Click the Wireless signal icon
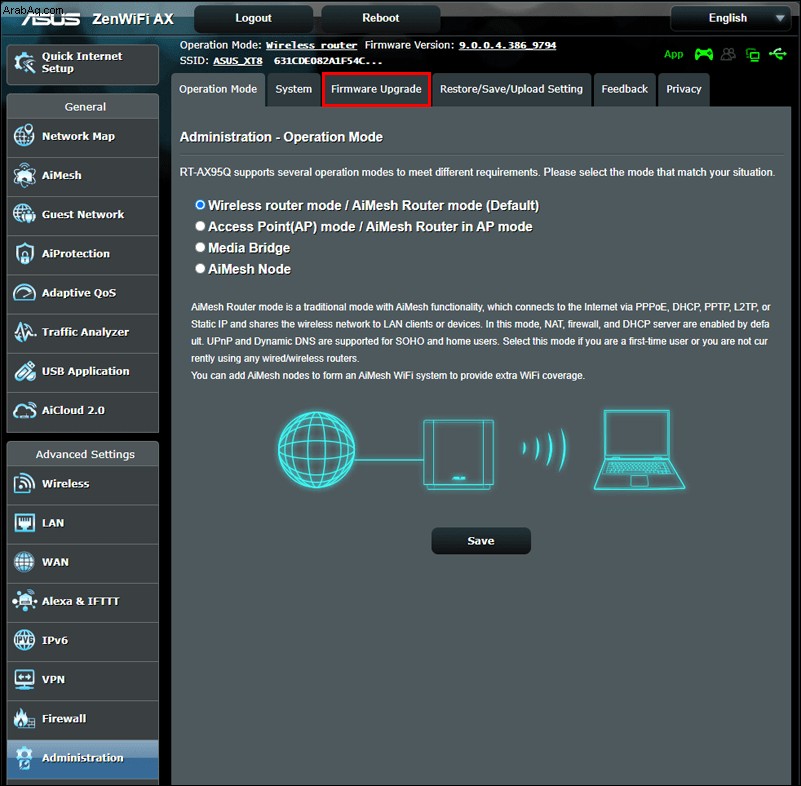This screenshot has width=801, height=786. pos(24,483)
